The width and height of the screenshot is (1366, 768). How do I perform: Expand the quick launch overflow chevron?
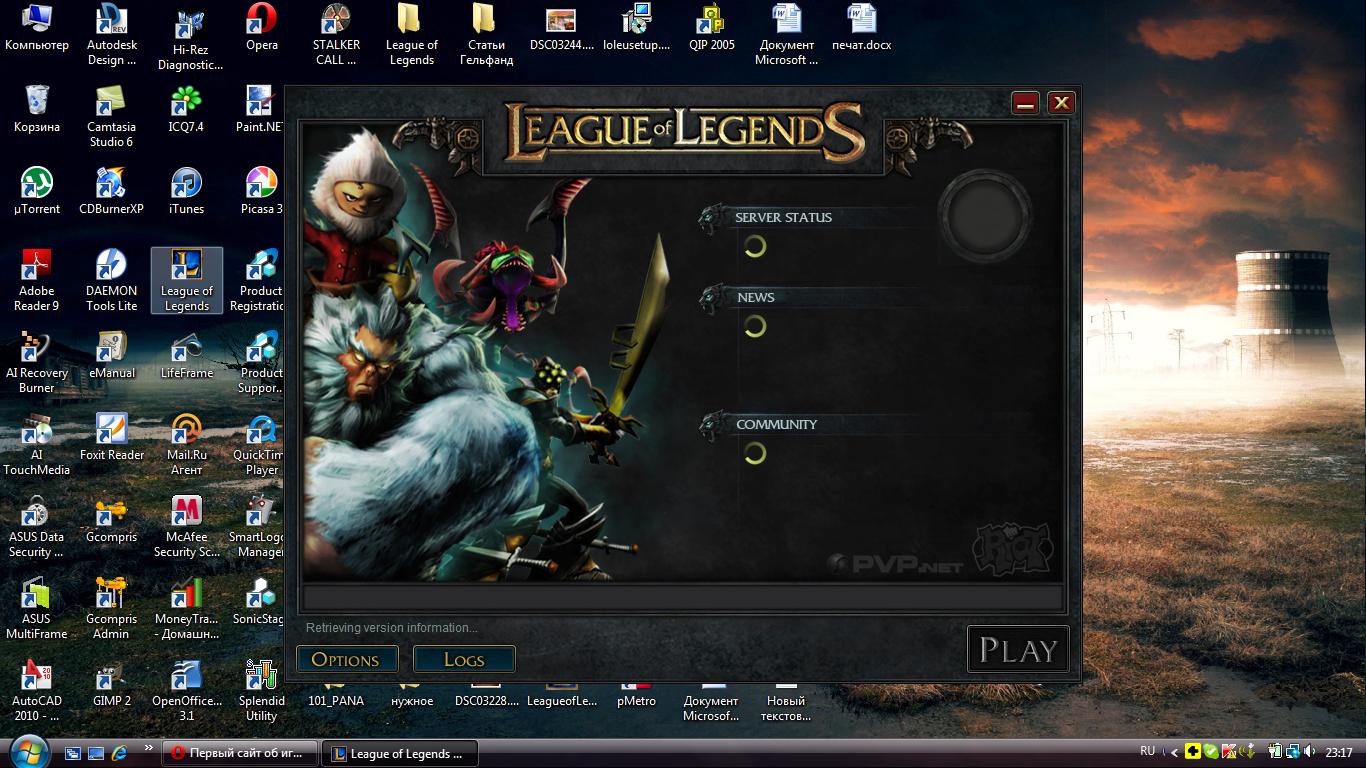[x=149, y=747]
